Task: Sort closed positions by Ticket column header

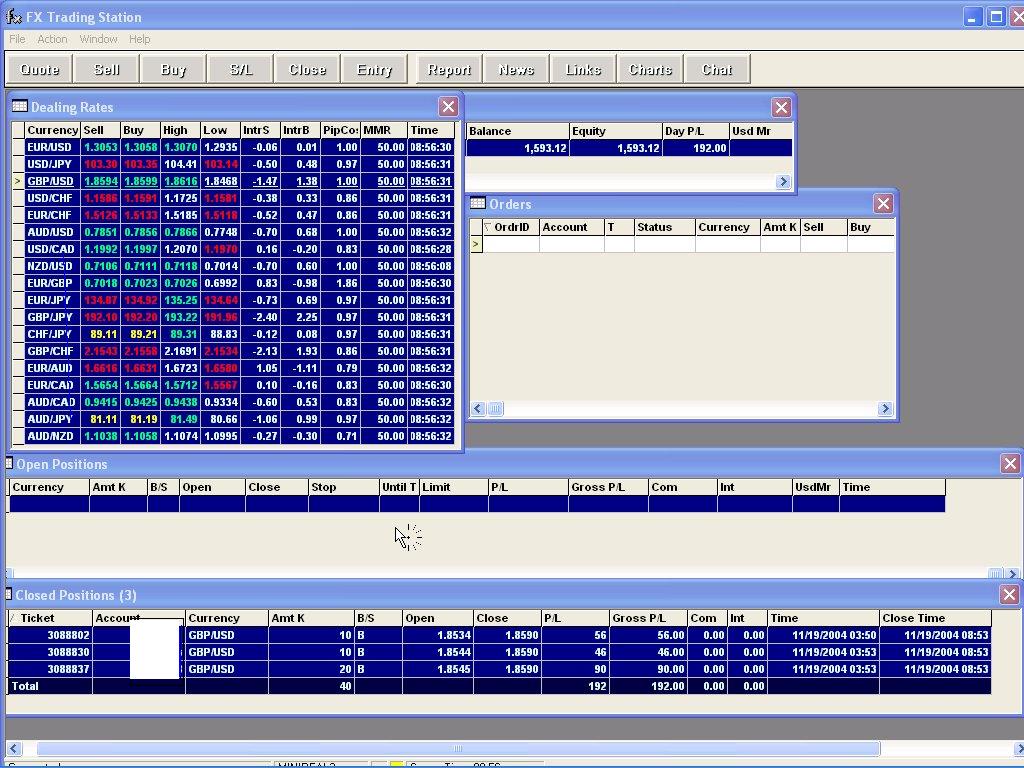Action: click(50, 618)
